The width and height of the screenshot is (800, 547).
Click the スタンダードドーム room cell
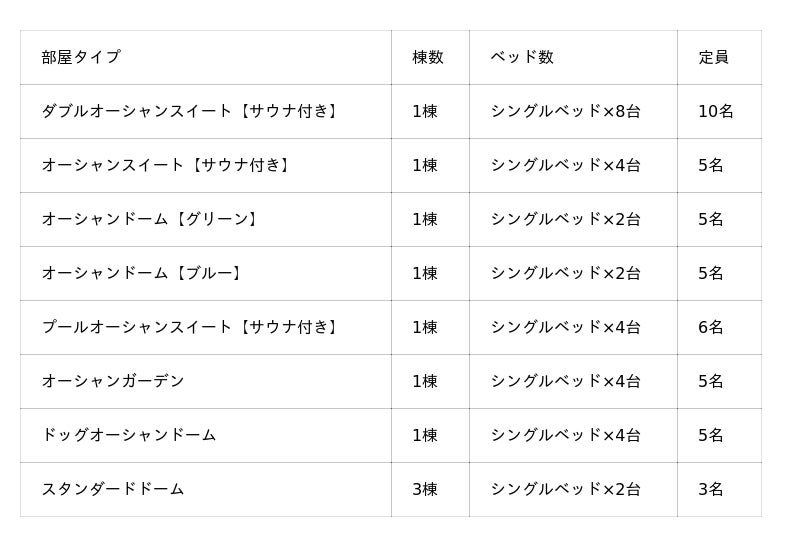point(113,489)
